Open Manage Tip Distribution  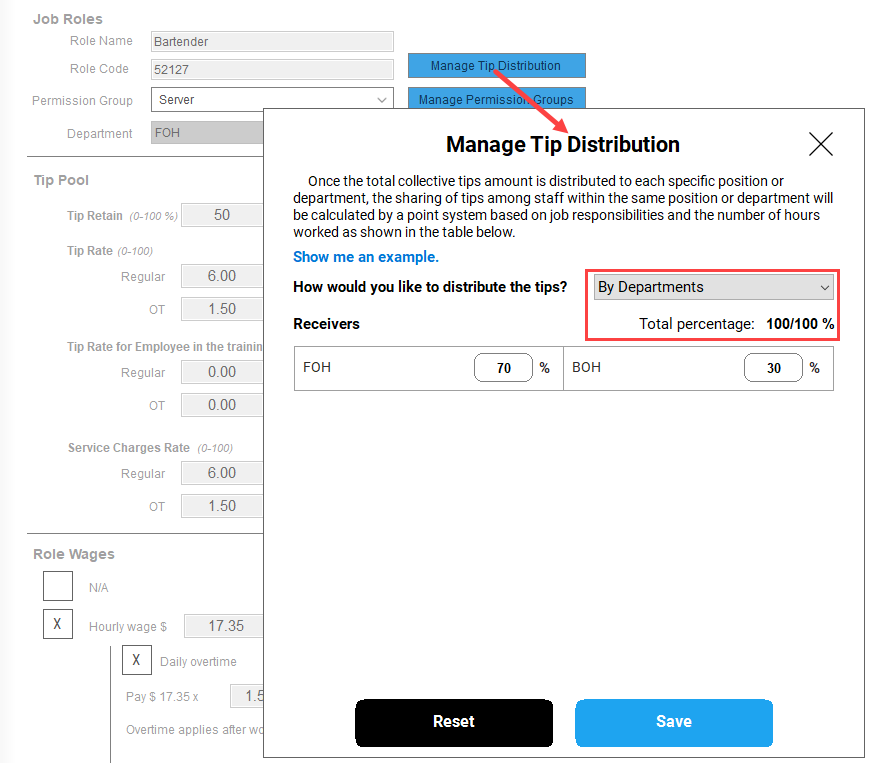tap(496, 65)
